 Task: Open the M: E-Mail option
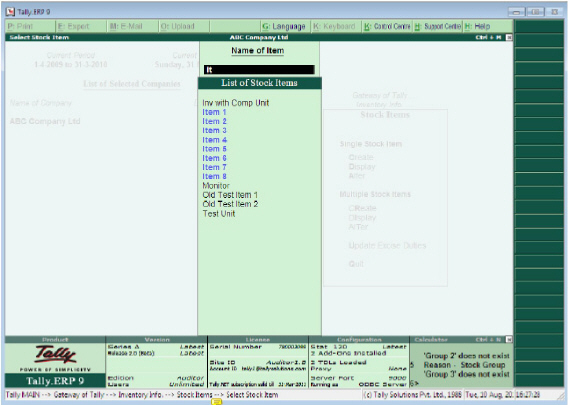[x=133, y=26]
